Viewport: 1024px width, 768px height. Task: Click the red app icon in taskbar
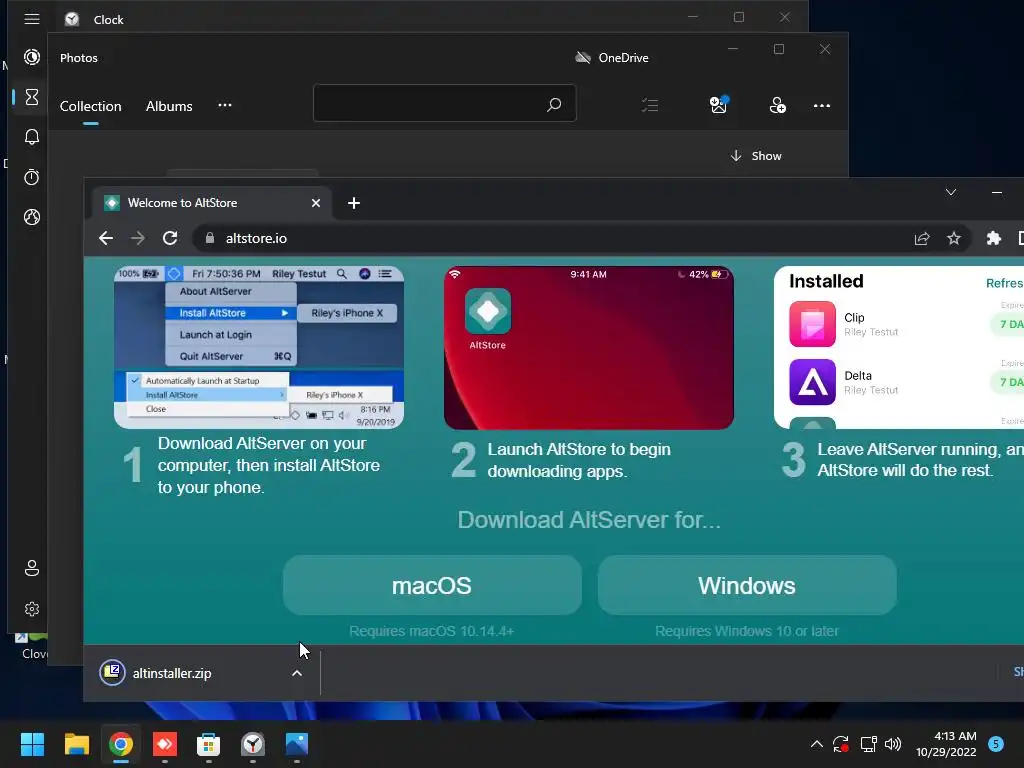tap(165, 744)
